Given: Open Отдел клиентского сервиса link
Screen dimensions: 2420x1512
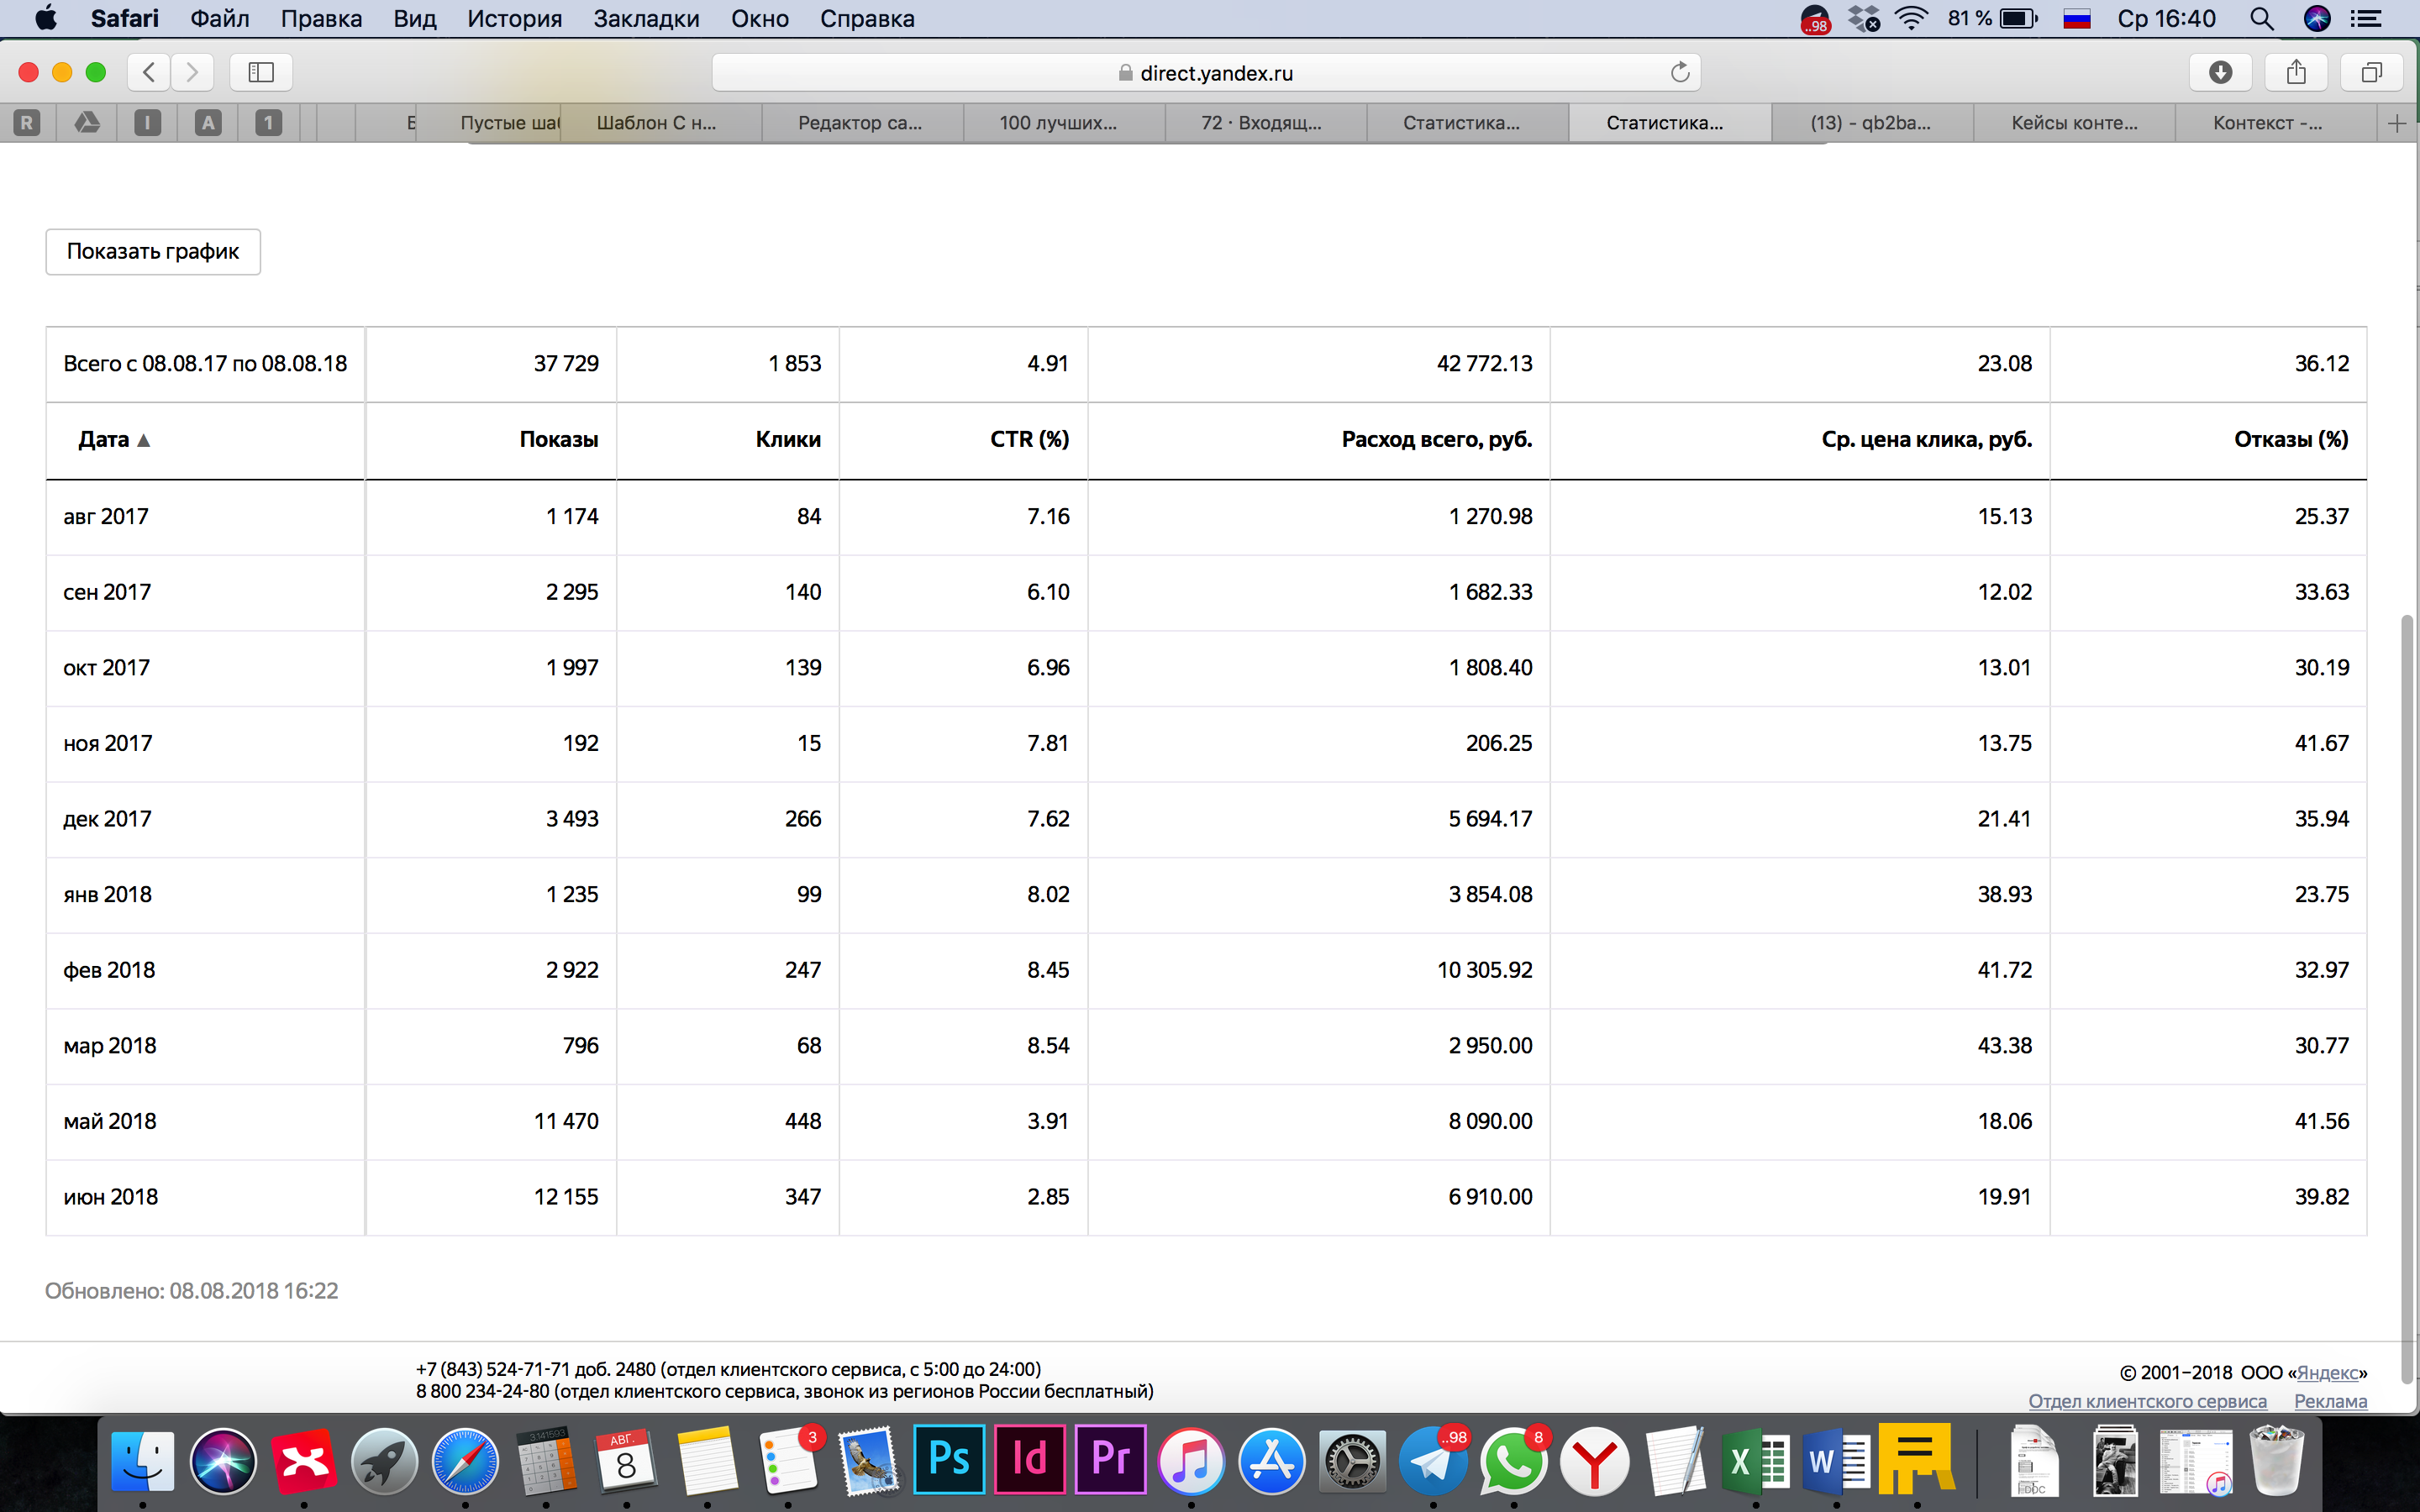Looking at the screenshot, I should click(x=2147, y=1401).
